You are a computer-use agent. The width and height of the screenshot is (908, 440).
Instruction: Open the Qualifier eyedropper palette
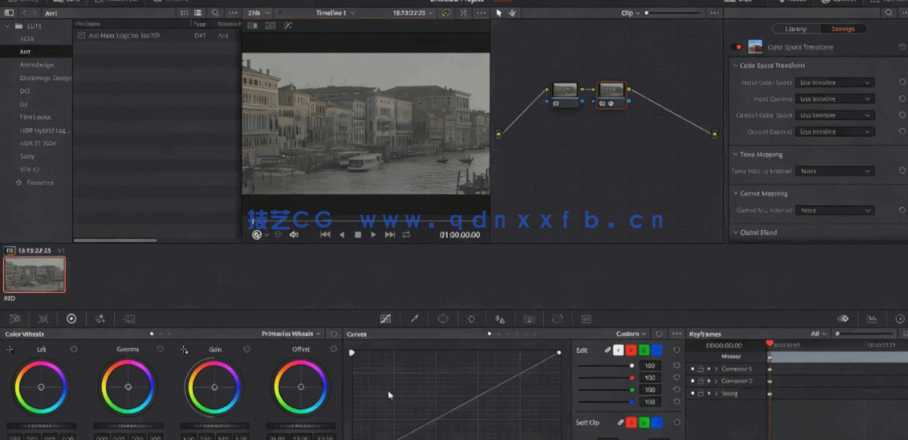click(x=415, y=318)
